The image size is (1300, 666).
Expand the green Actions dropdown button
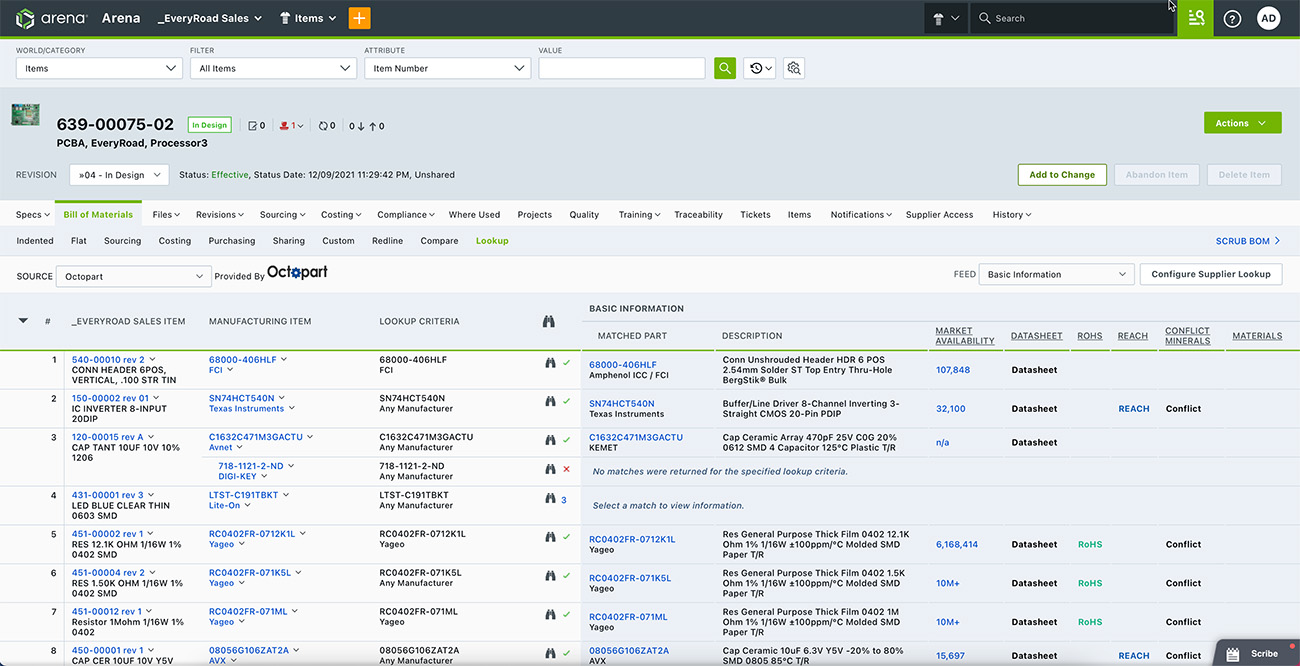(1242, 123)
